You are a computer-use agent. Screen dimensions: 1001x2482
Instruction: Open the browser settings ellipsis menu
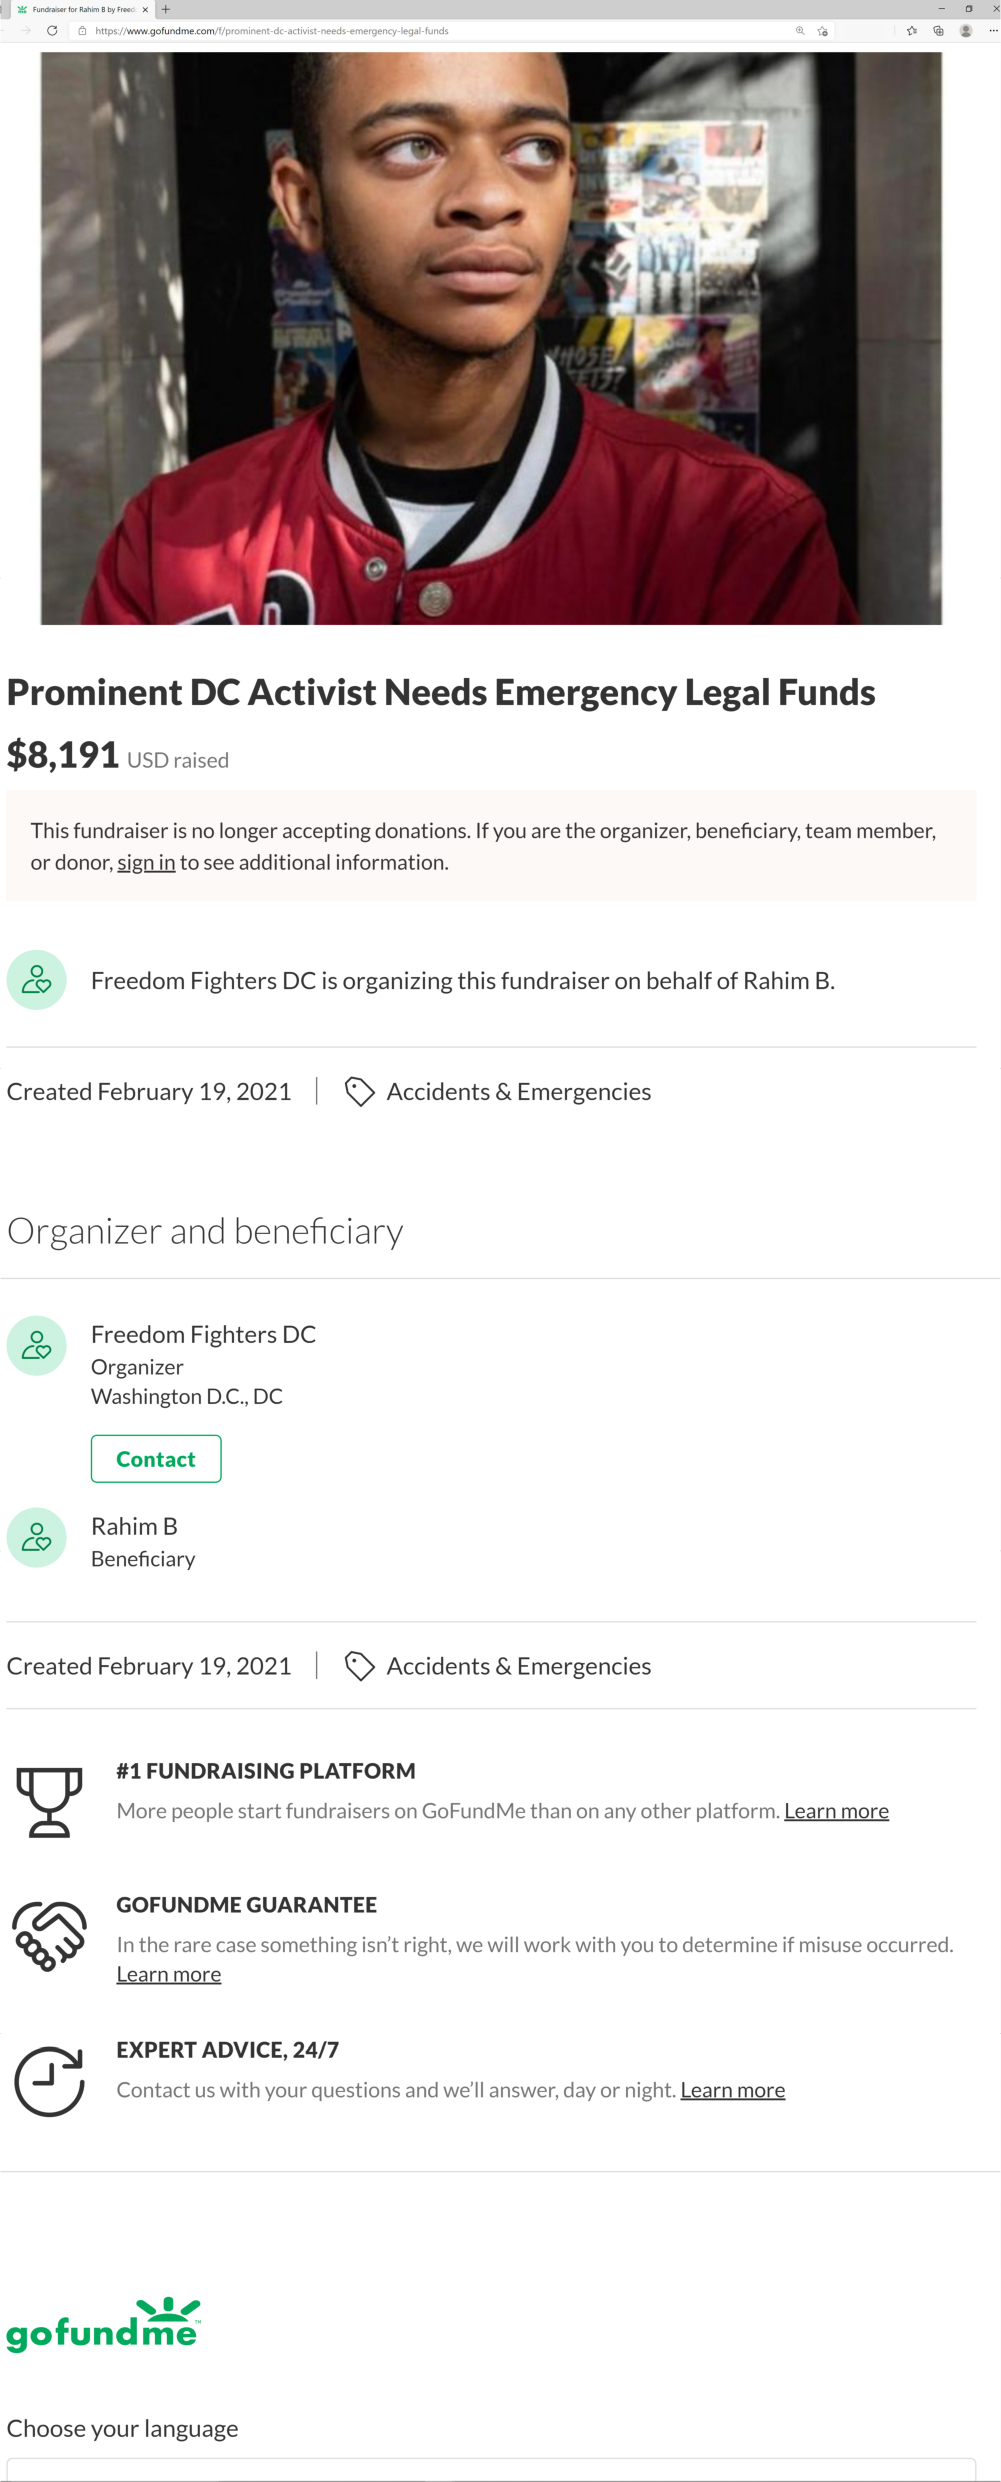(993, 31)
